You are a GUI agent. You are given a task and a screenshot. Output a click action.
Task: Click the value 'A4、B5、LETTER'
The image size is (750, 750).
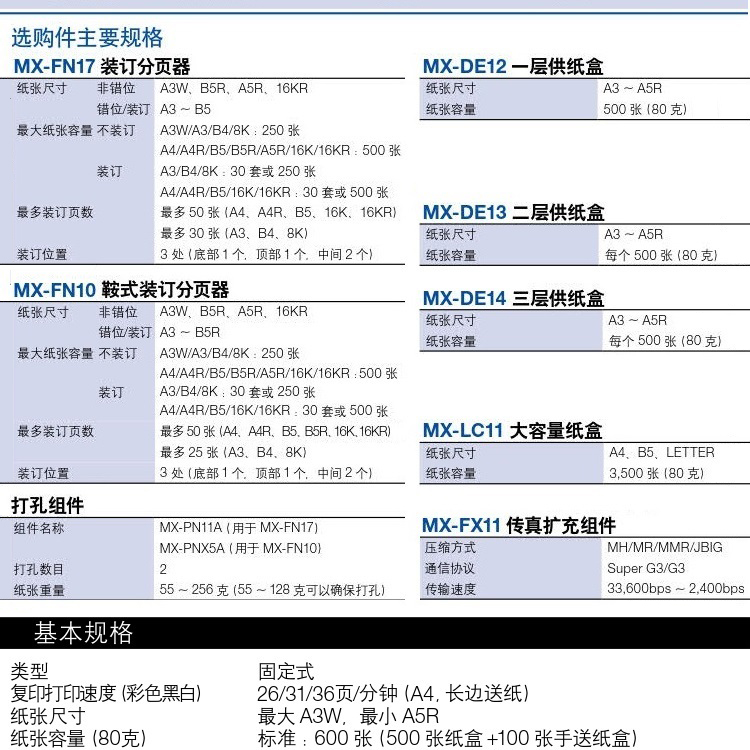[x=662, y=452]
